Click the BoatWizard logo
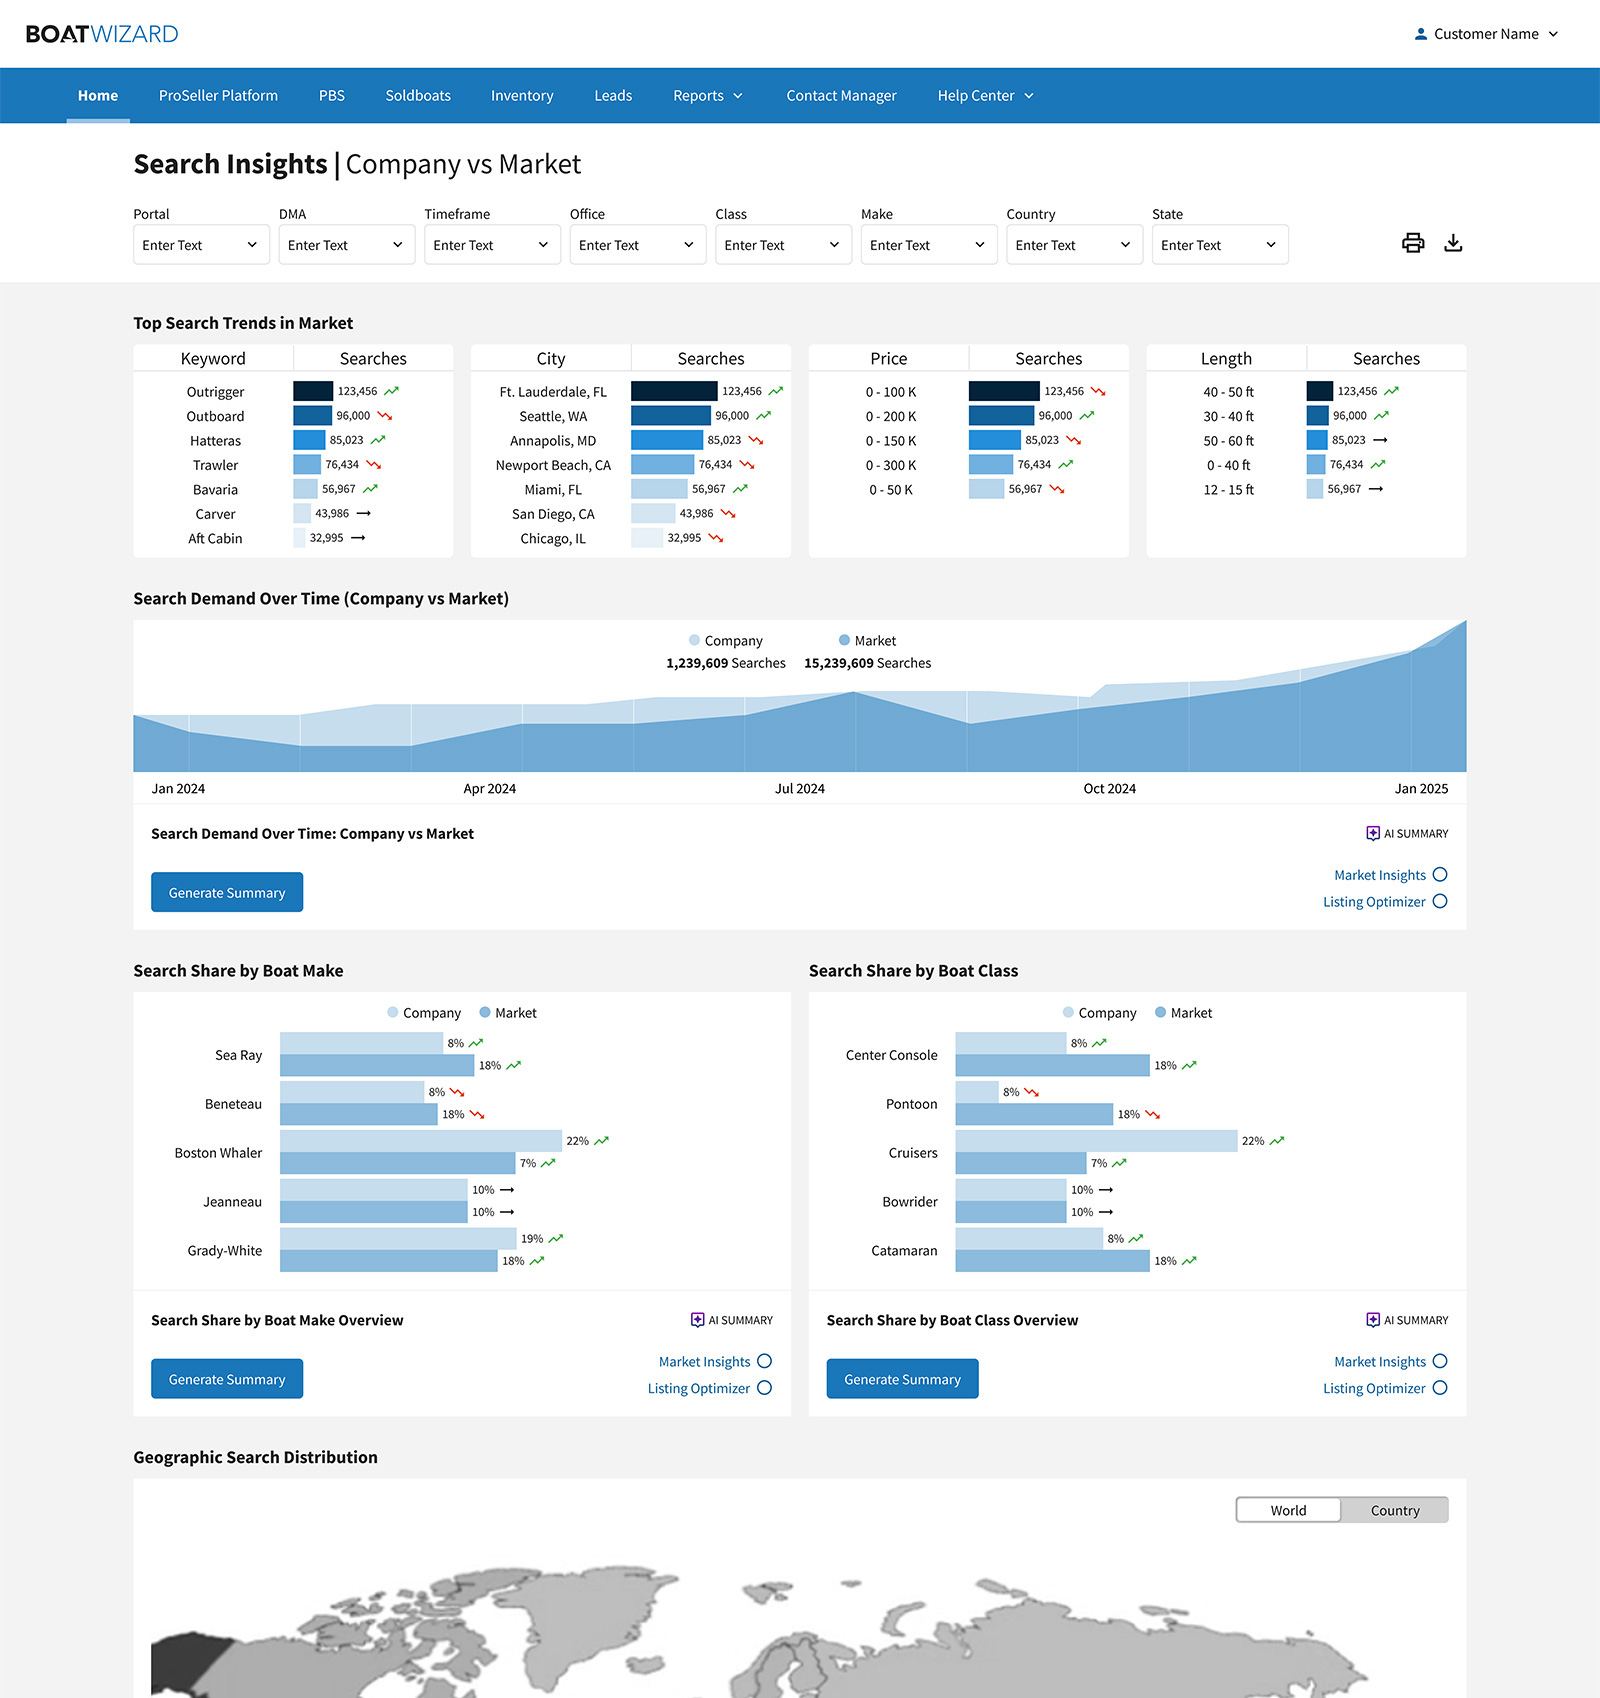 101,33
